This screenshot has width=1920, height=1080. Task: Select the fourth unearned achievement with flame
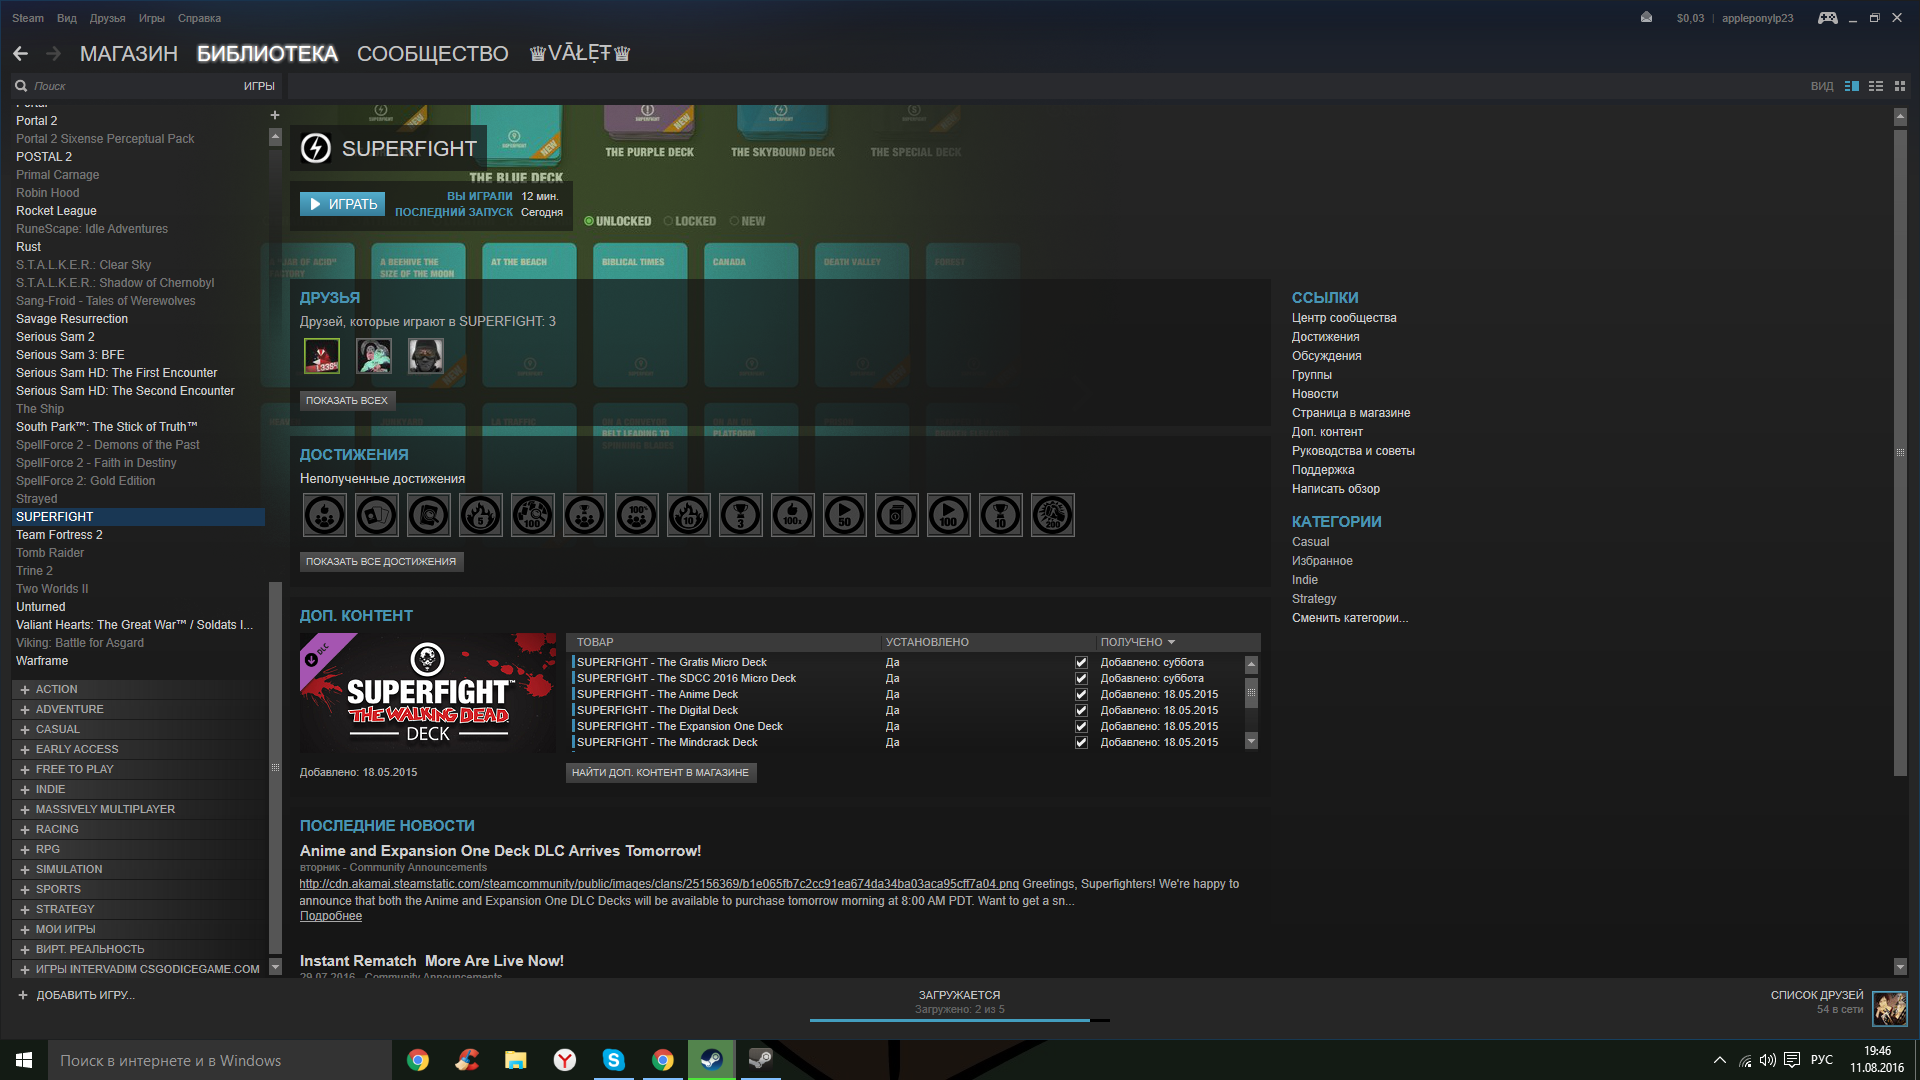pyautogui.click(x=481, y=516)
